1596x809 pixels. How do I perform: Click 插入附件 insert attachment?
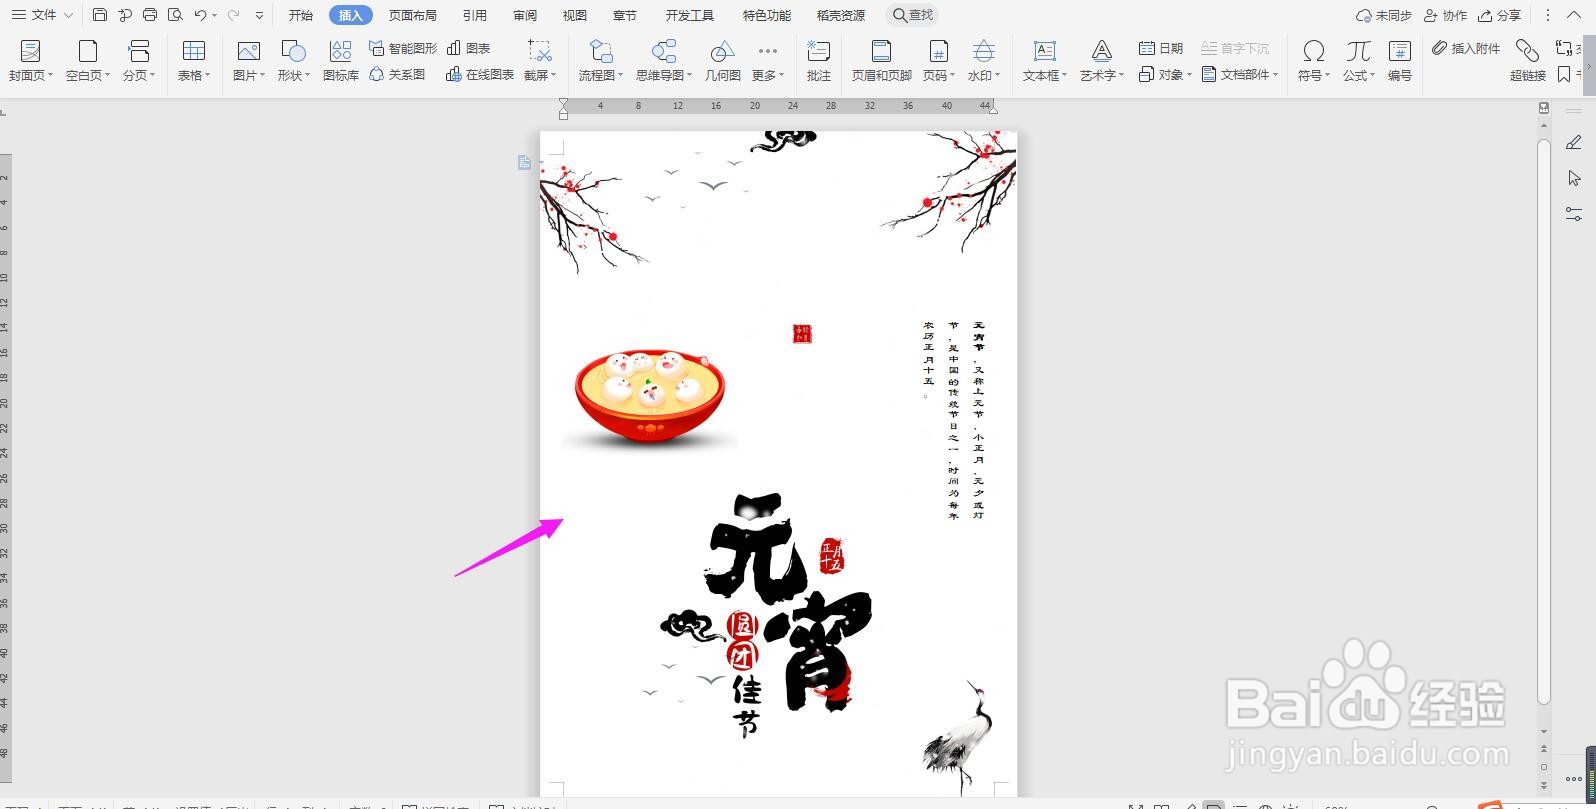(x=1466, y=48)
